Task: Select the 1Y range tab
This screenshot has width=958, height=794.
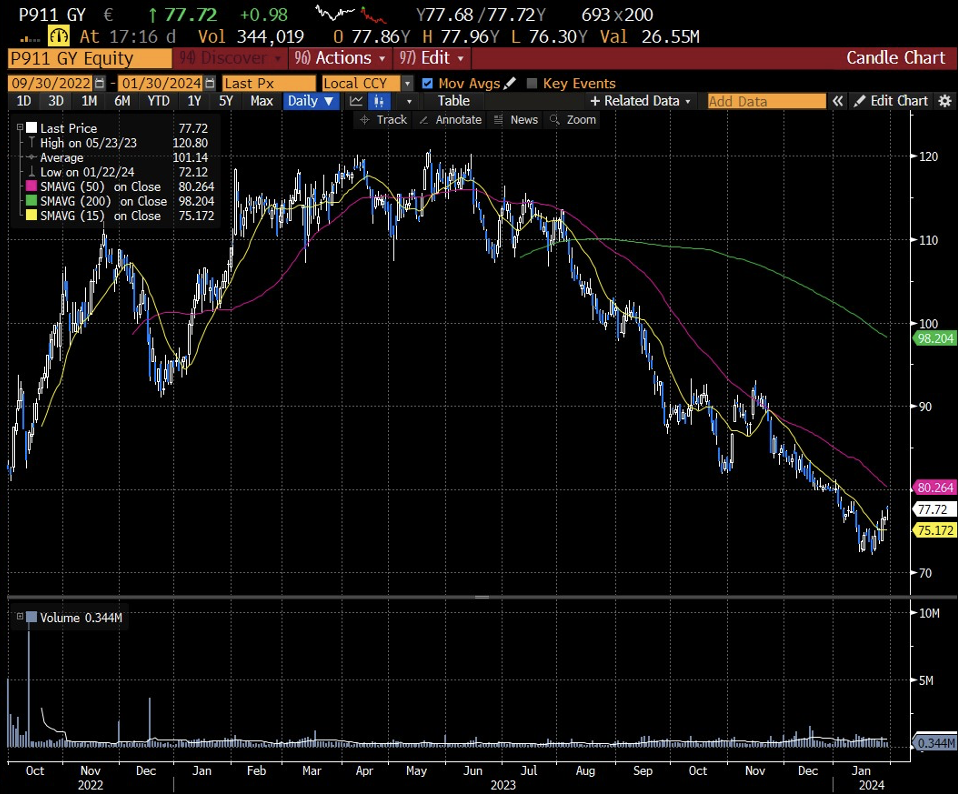Action: (194, 101)
